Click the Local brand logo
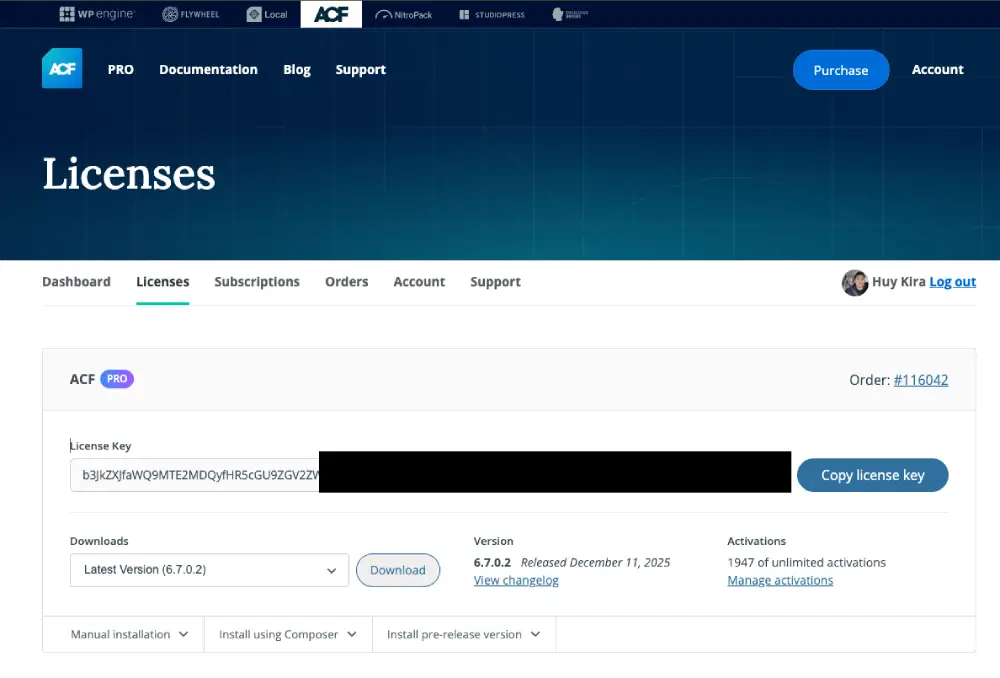This screenshot has width=1000, height=678. 266,14
